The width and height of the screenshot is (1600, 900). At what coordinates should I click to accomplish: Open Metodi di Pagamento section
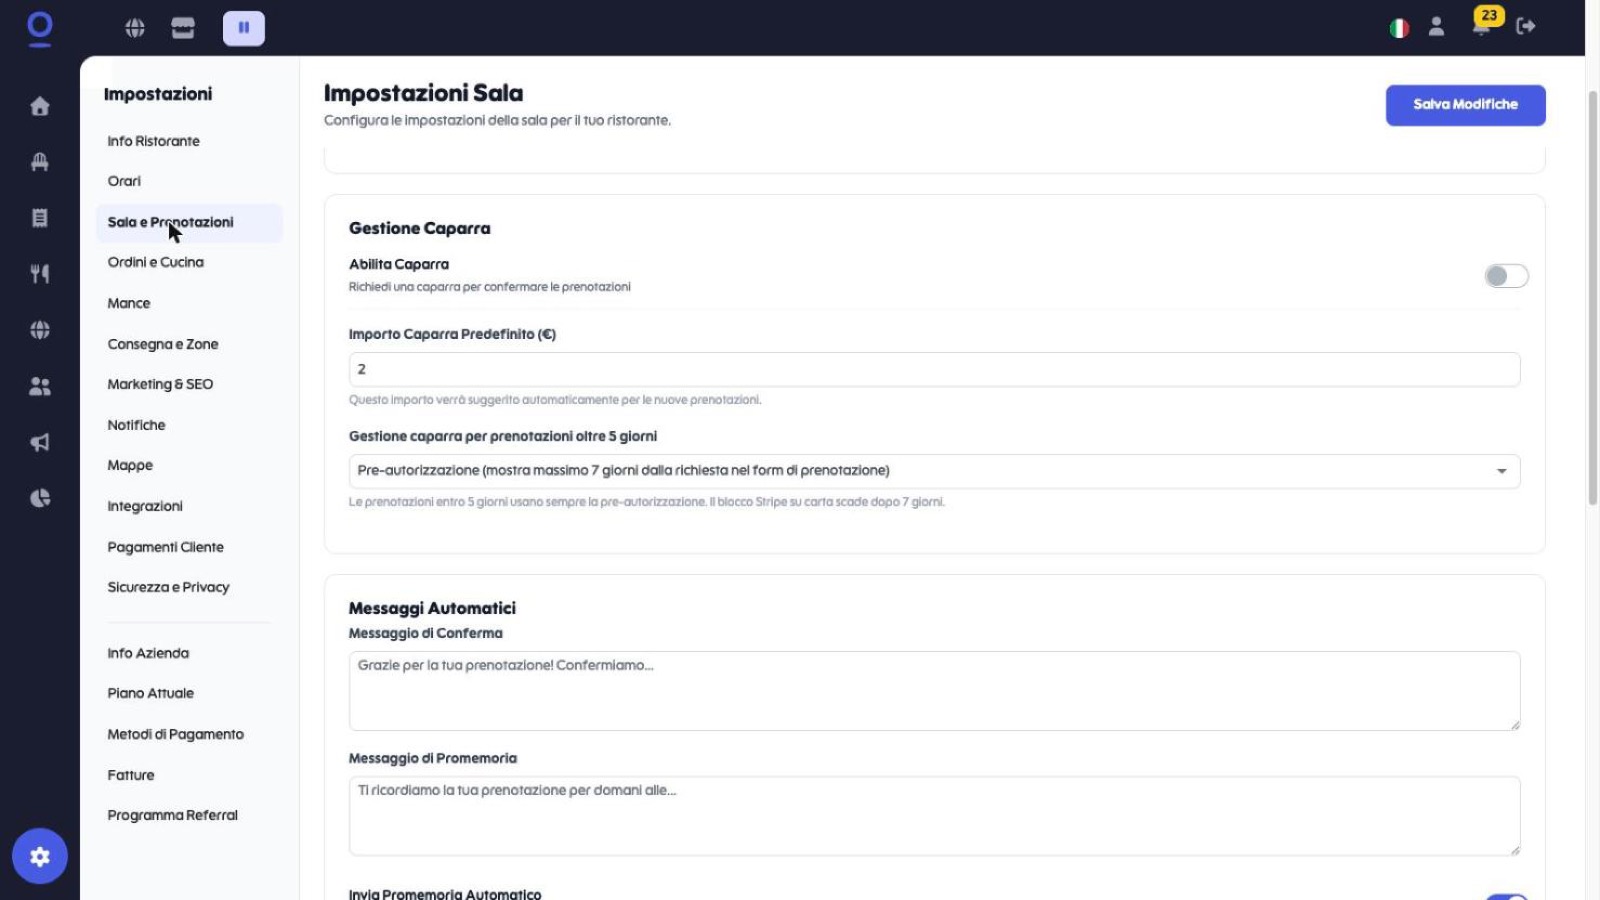click(x=176, y=734)
